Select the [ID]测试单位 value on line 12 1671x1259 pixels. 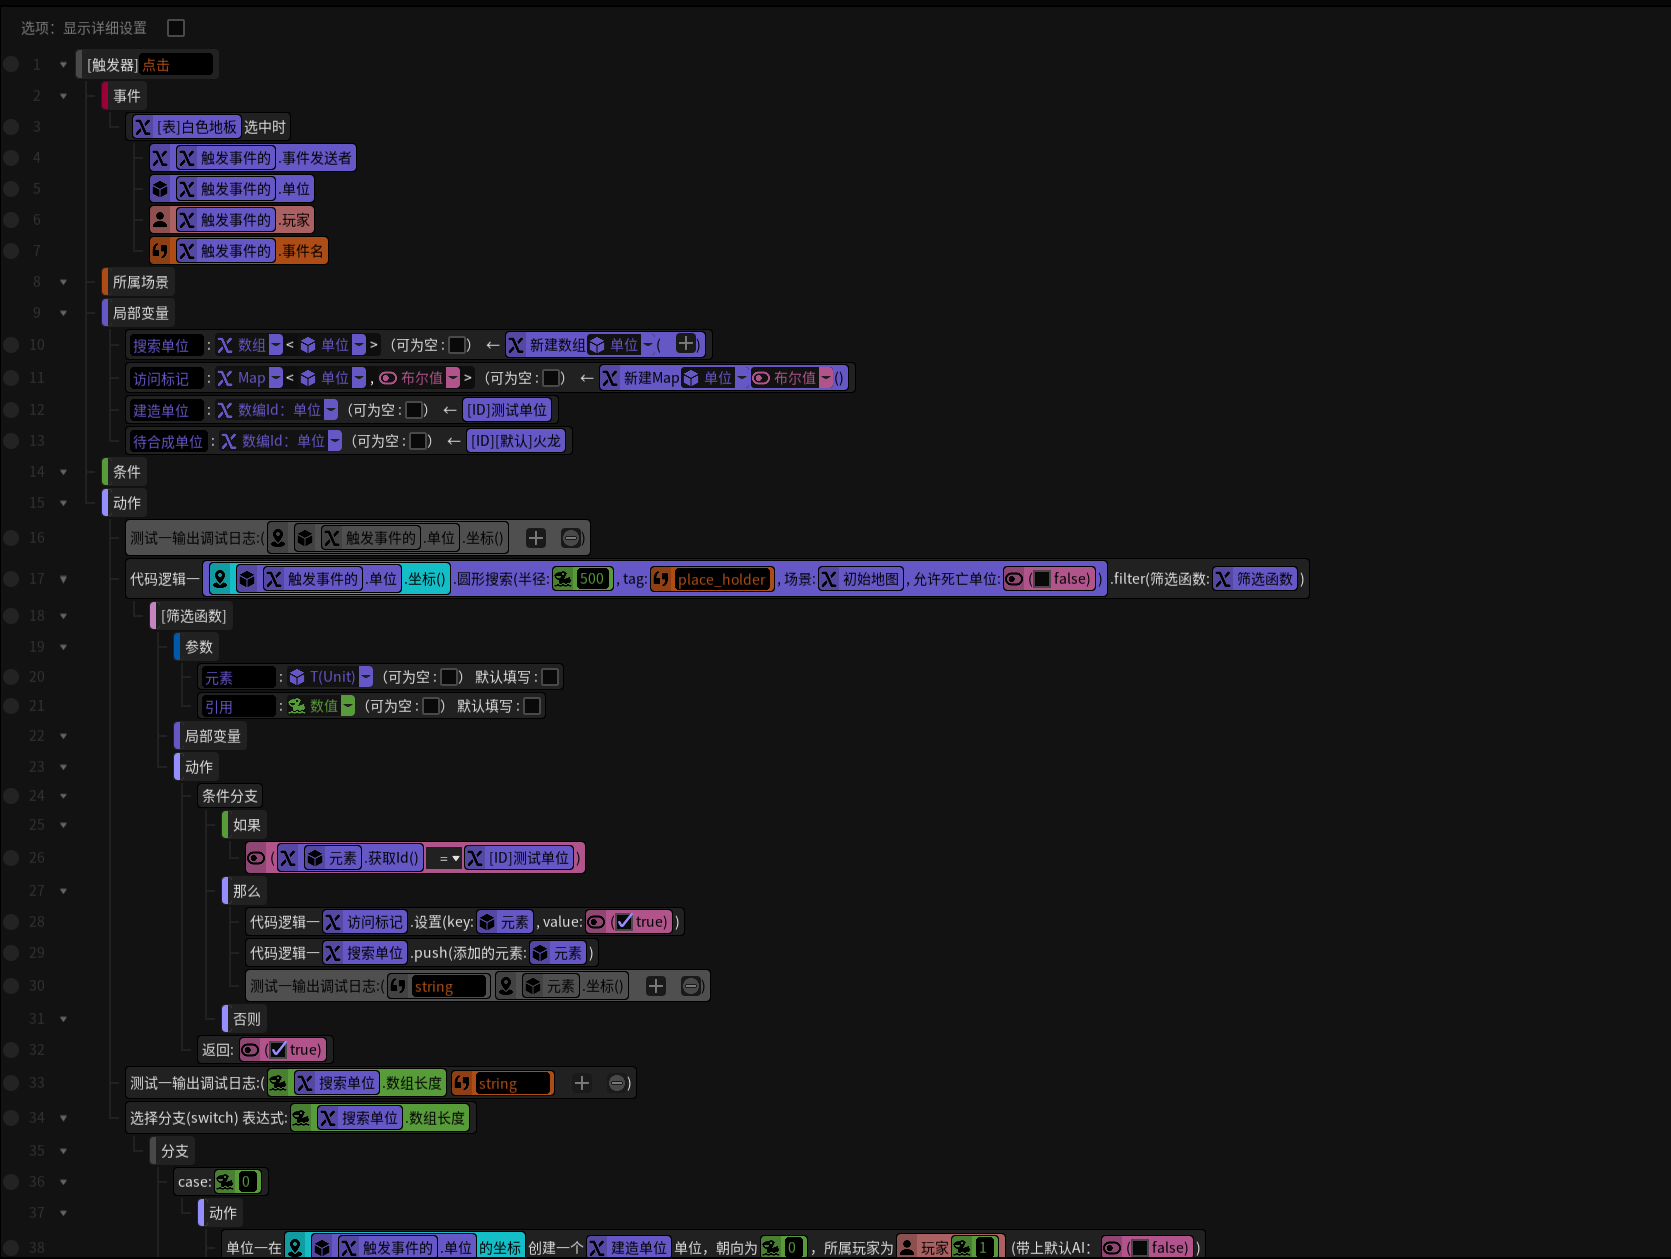507,410
